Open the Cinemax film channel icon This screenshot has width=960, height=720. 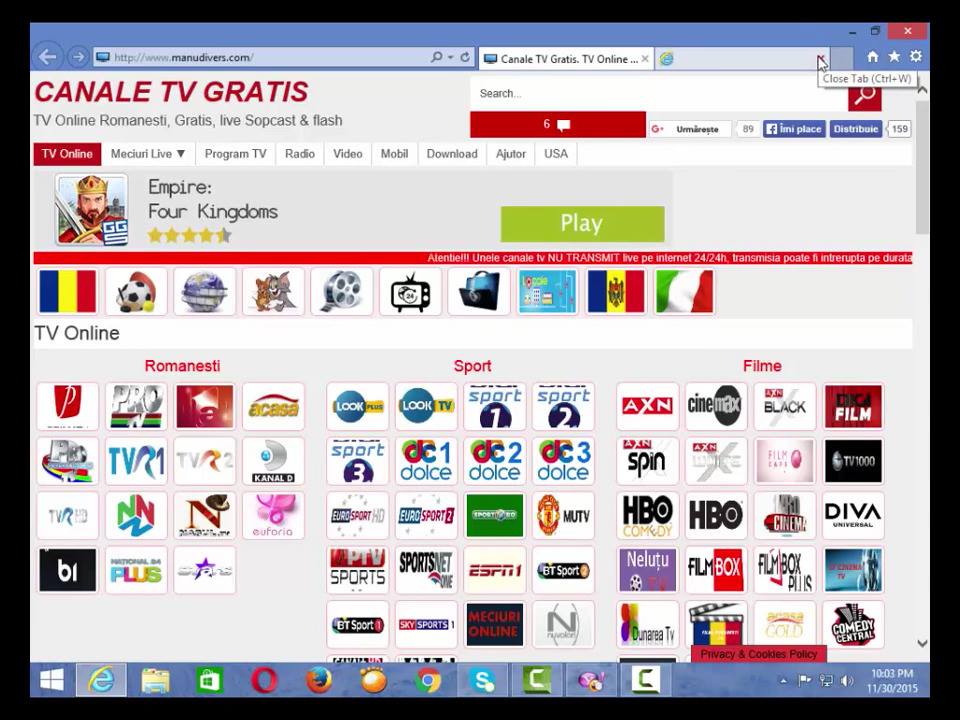pyautogui.click(x=716, y=407)
